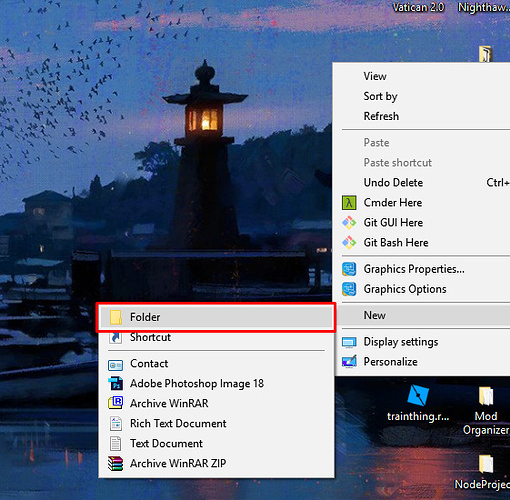Click the Git Bash Here icon
The image size is (510, 500).
click(x=349, y=243)
